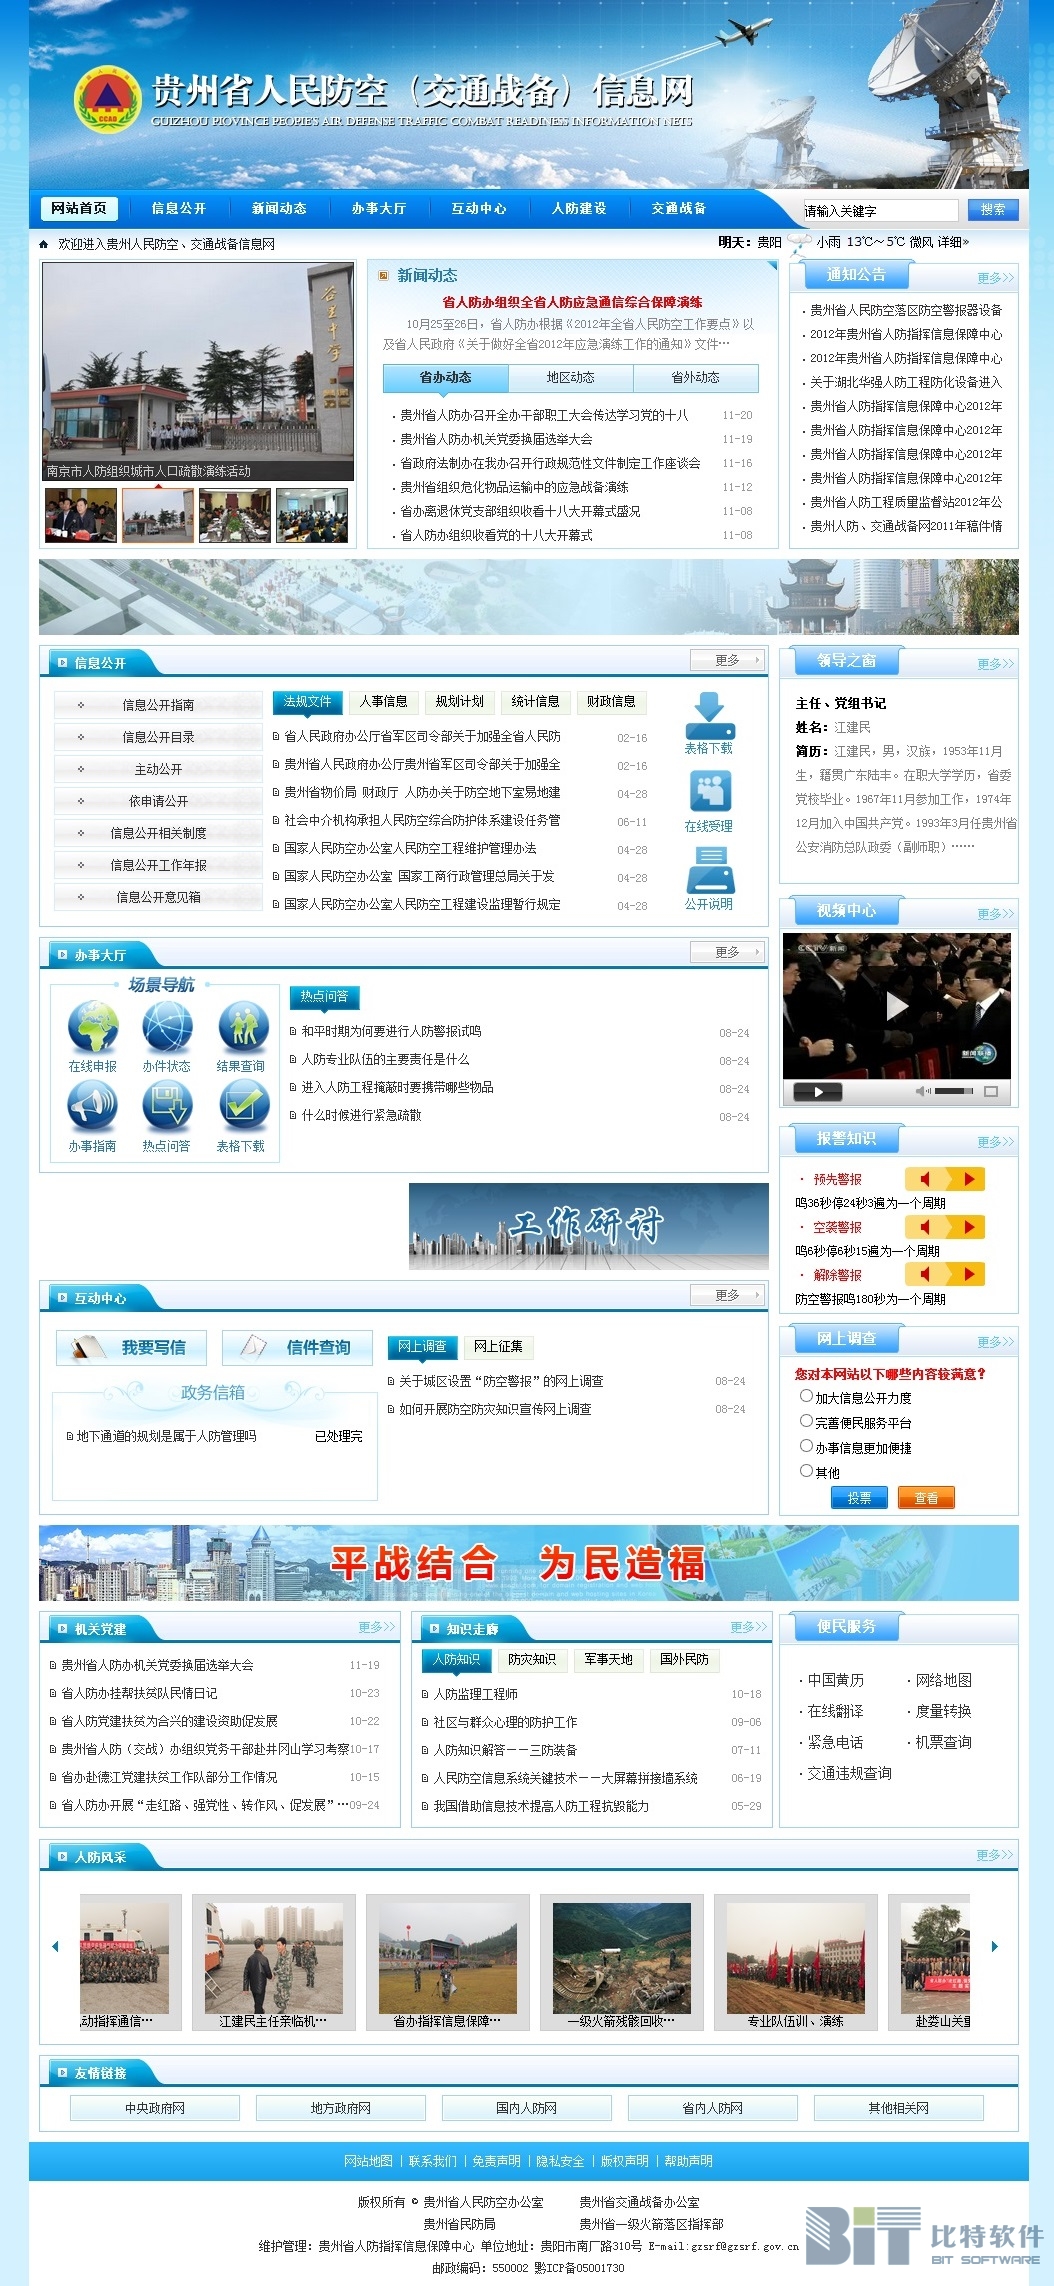Click the 在线申报 globe icon
This screenshot has width=1054, height=2286.
pos(93,1028)
